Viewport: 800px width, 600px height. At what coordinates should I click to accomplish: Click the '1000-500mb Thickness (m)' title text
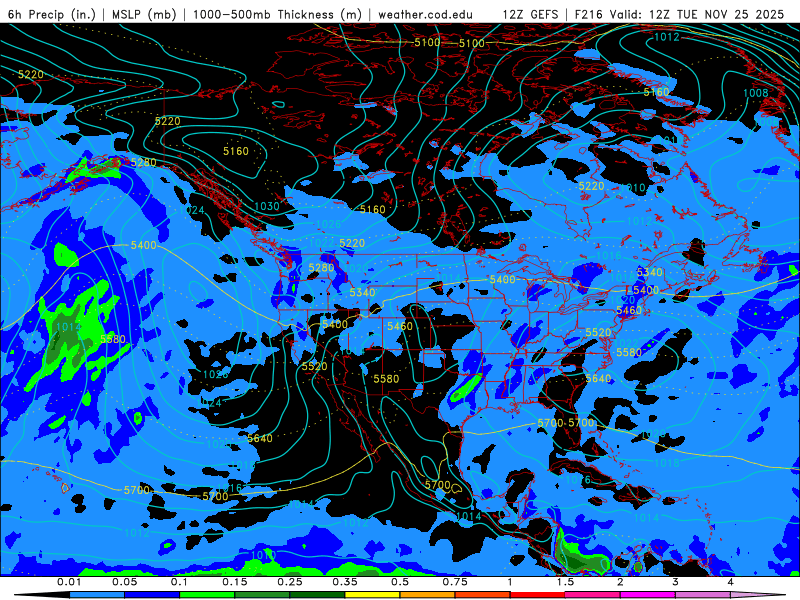(277, 14)
